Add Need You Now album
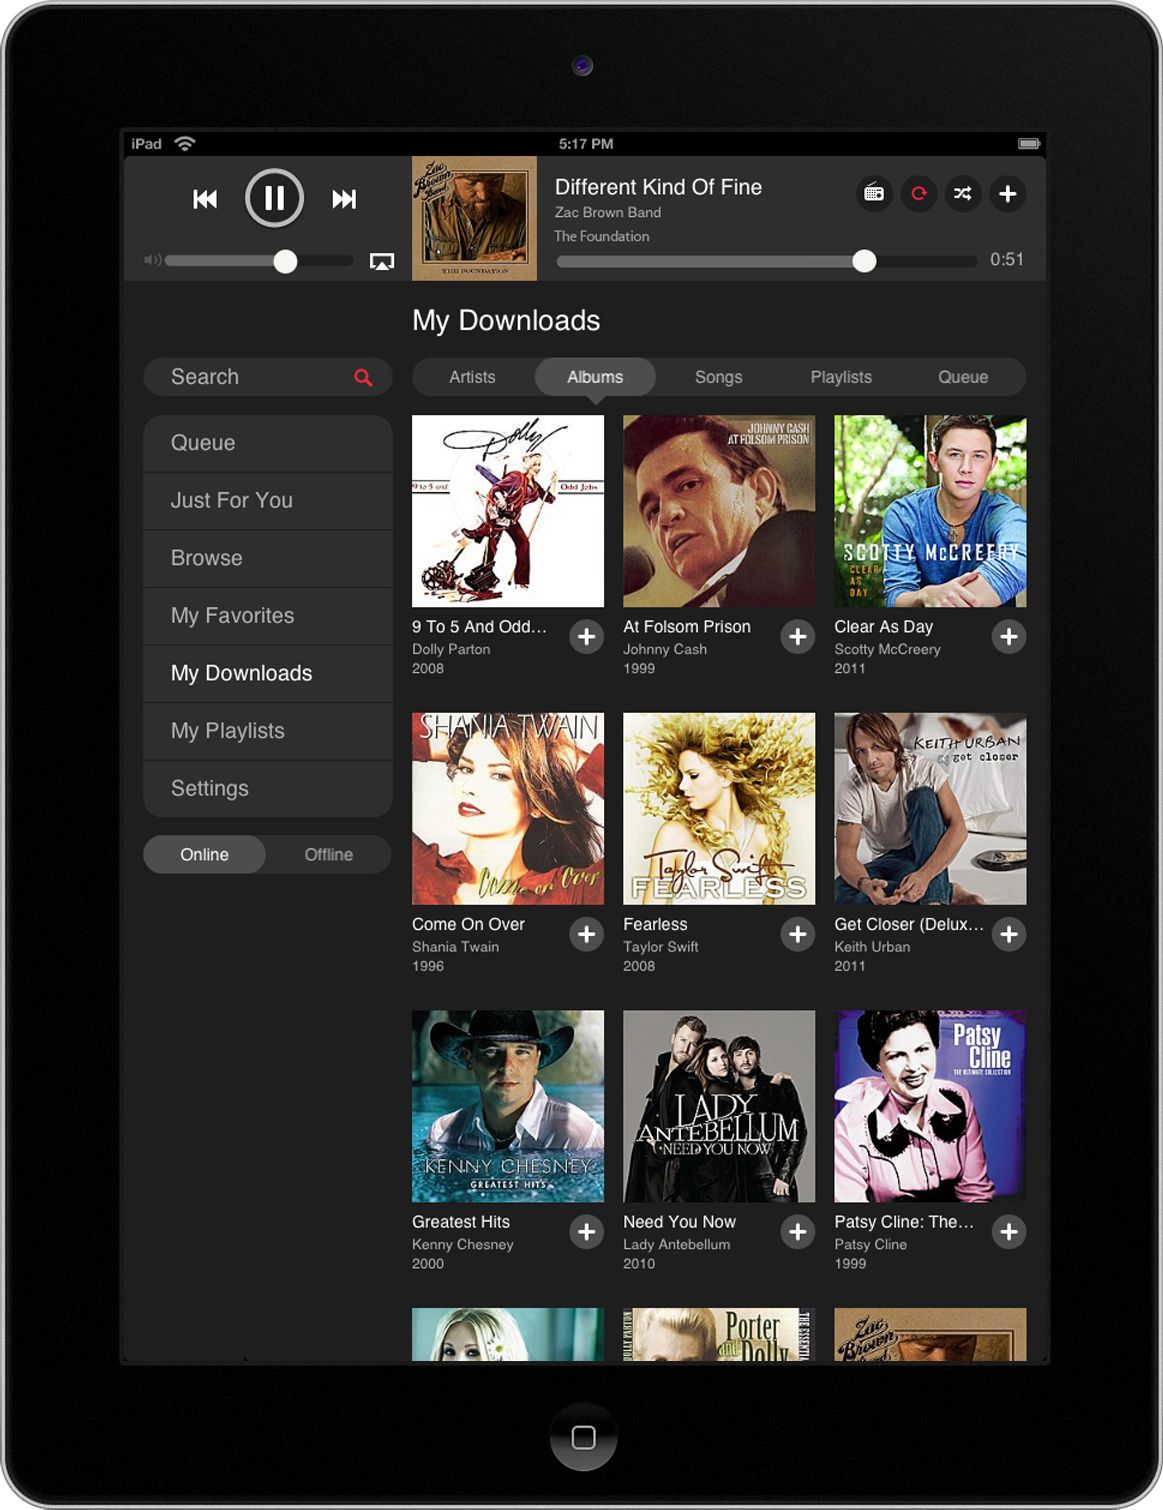The height and width of the screenshot is (1510, 1163). (798, 1232)
